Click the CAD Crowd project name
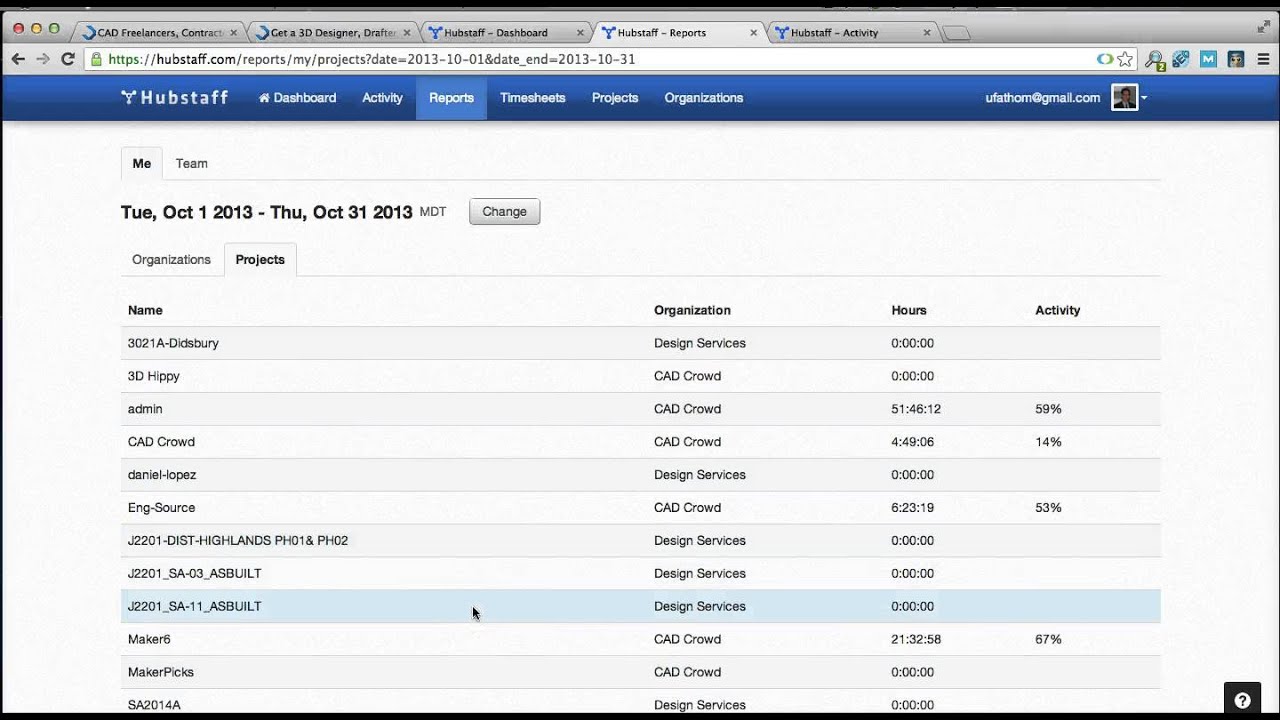1280x720 pixels. pos(161,442)
